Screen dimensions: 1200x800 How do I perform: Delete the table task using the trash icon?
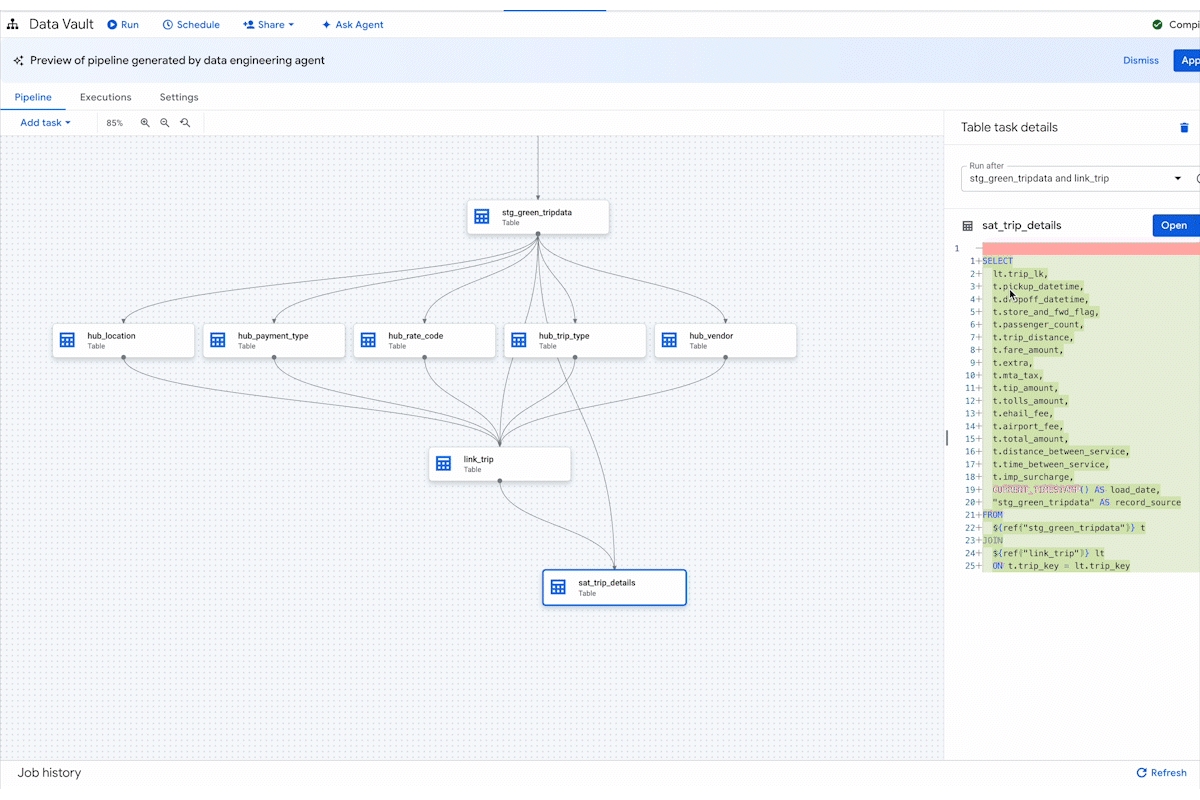click(x=1184, y=127)
